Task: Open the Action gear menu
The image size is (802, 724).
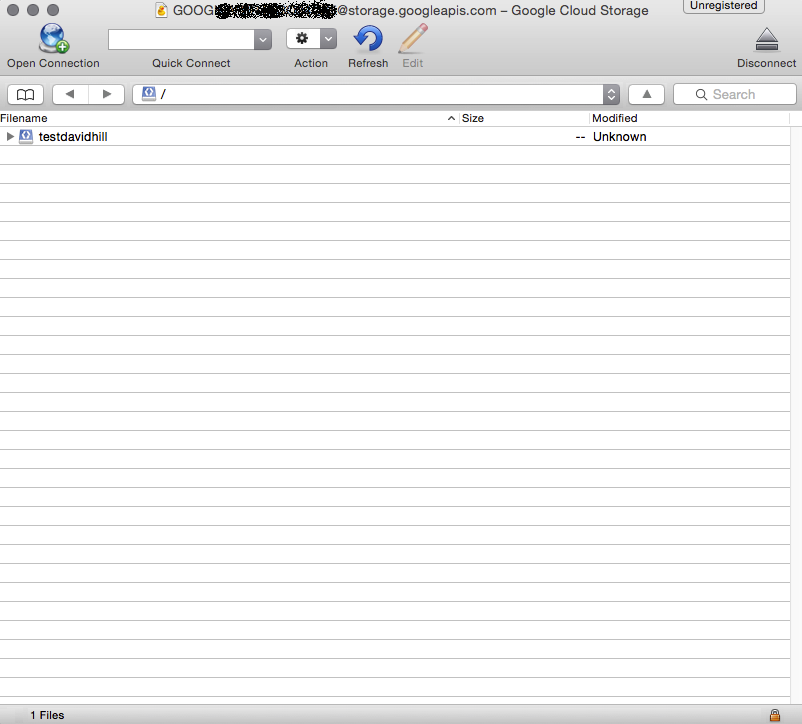Action: [x=303, y=39]
